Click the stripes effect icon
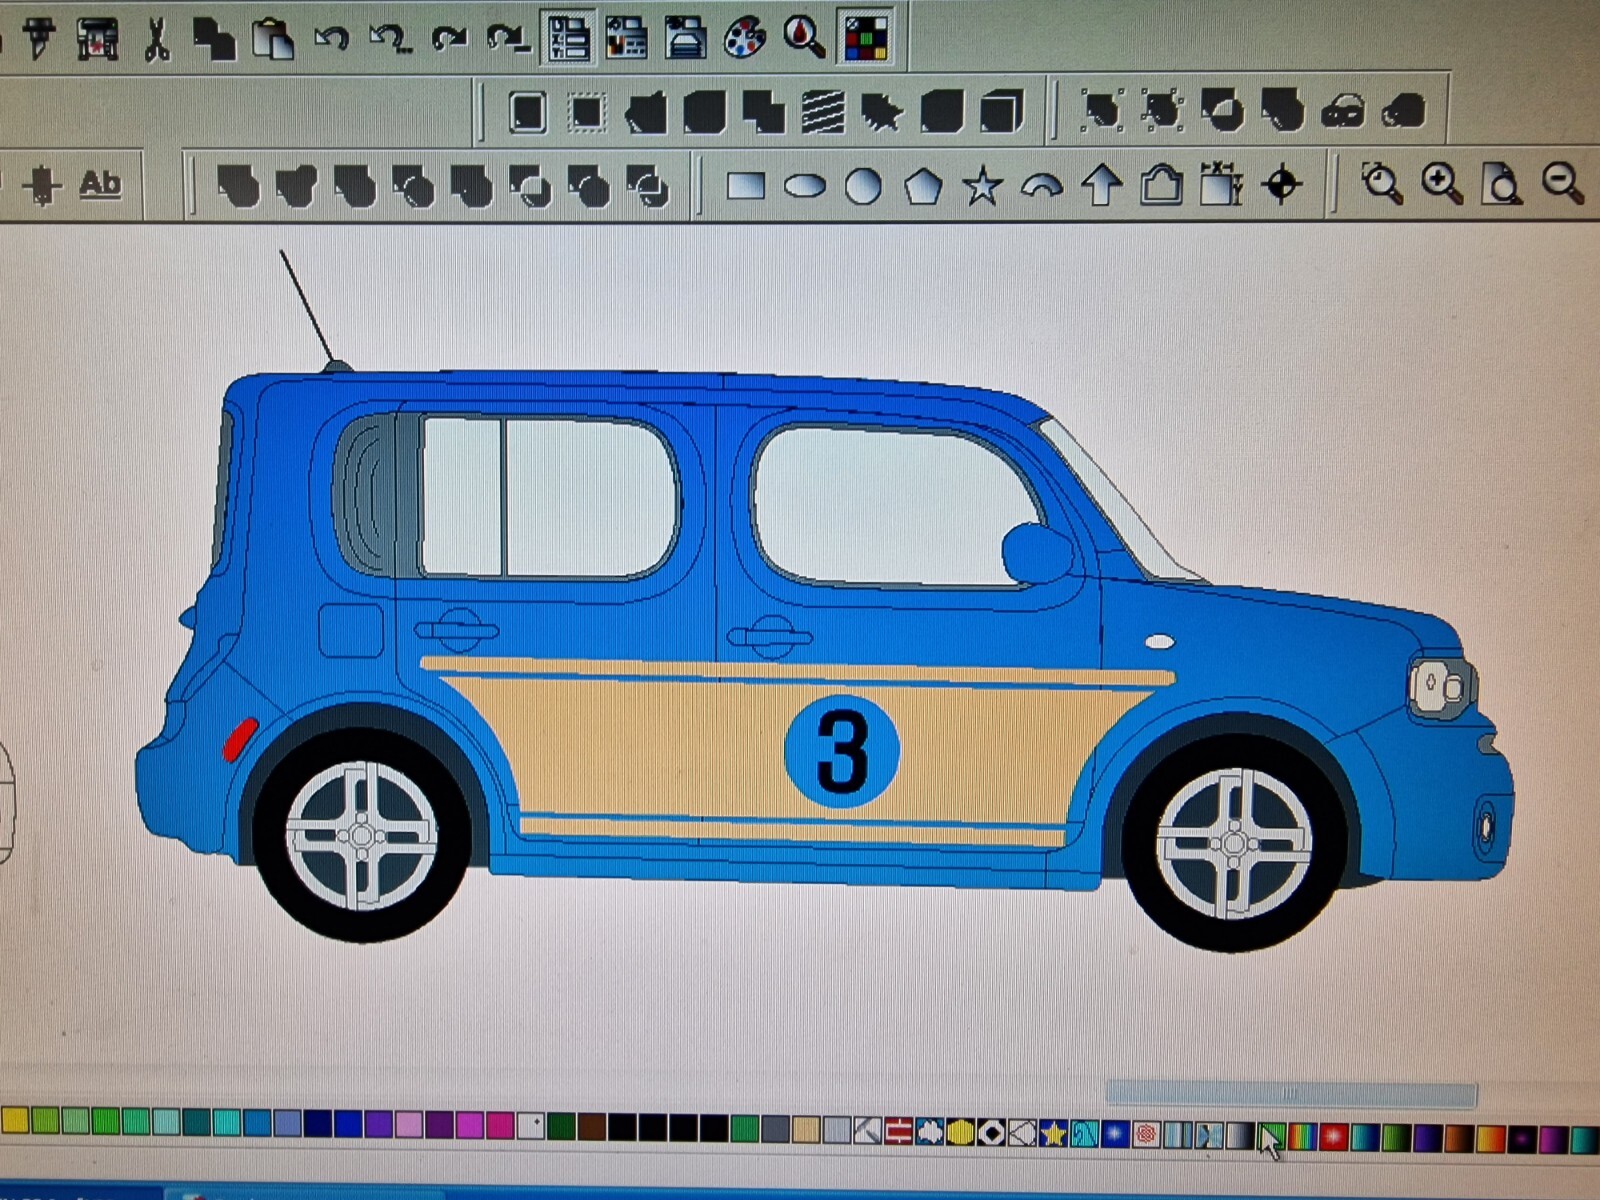The width and height of the screenshot is (1600, 1200). click(823, 112)
